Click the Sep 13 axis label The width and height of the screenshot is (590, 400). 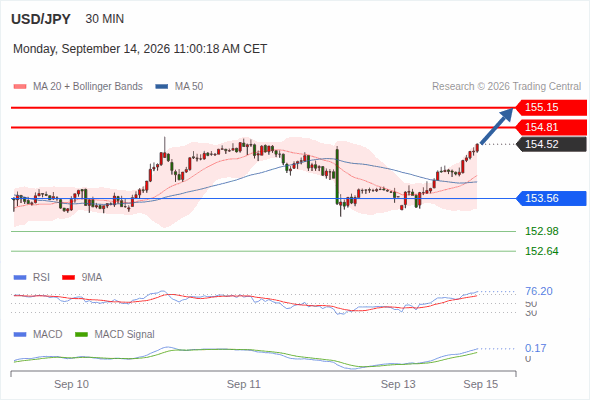398,385
